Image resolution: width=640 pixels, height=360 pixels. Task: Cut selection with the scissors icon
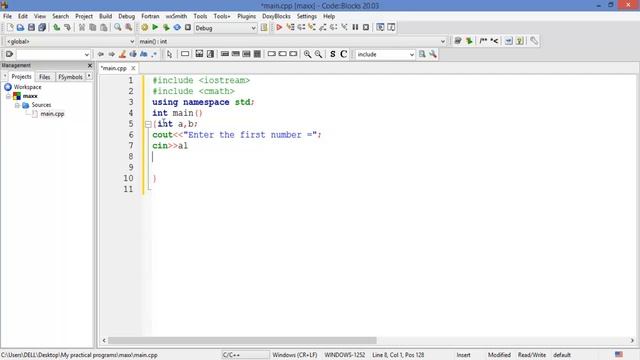pos(82,27)
